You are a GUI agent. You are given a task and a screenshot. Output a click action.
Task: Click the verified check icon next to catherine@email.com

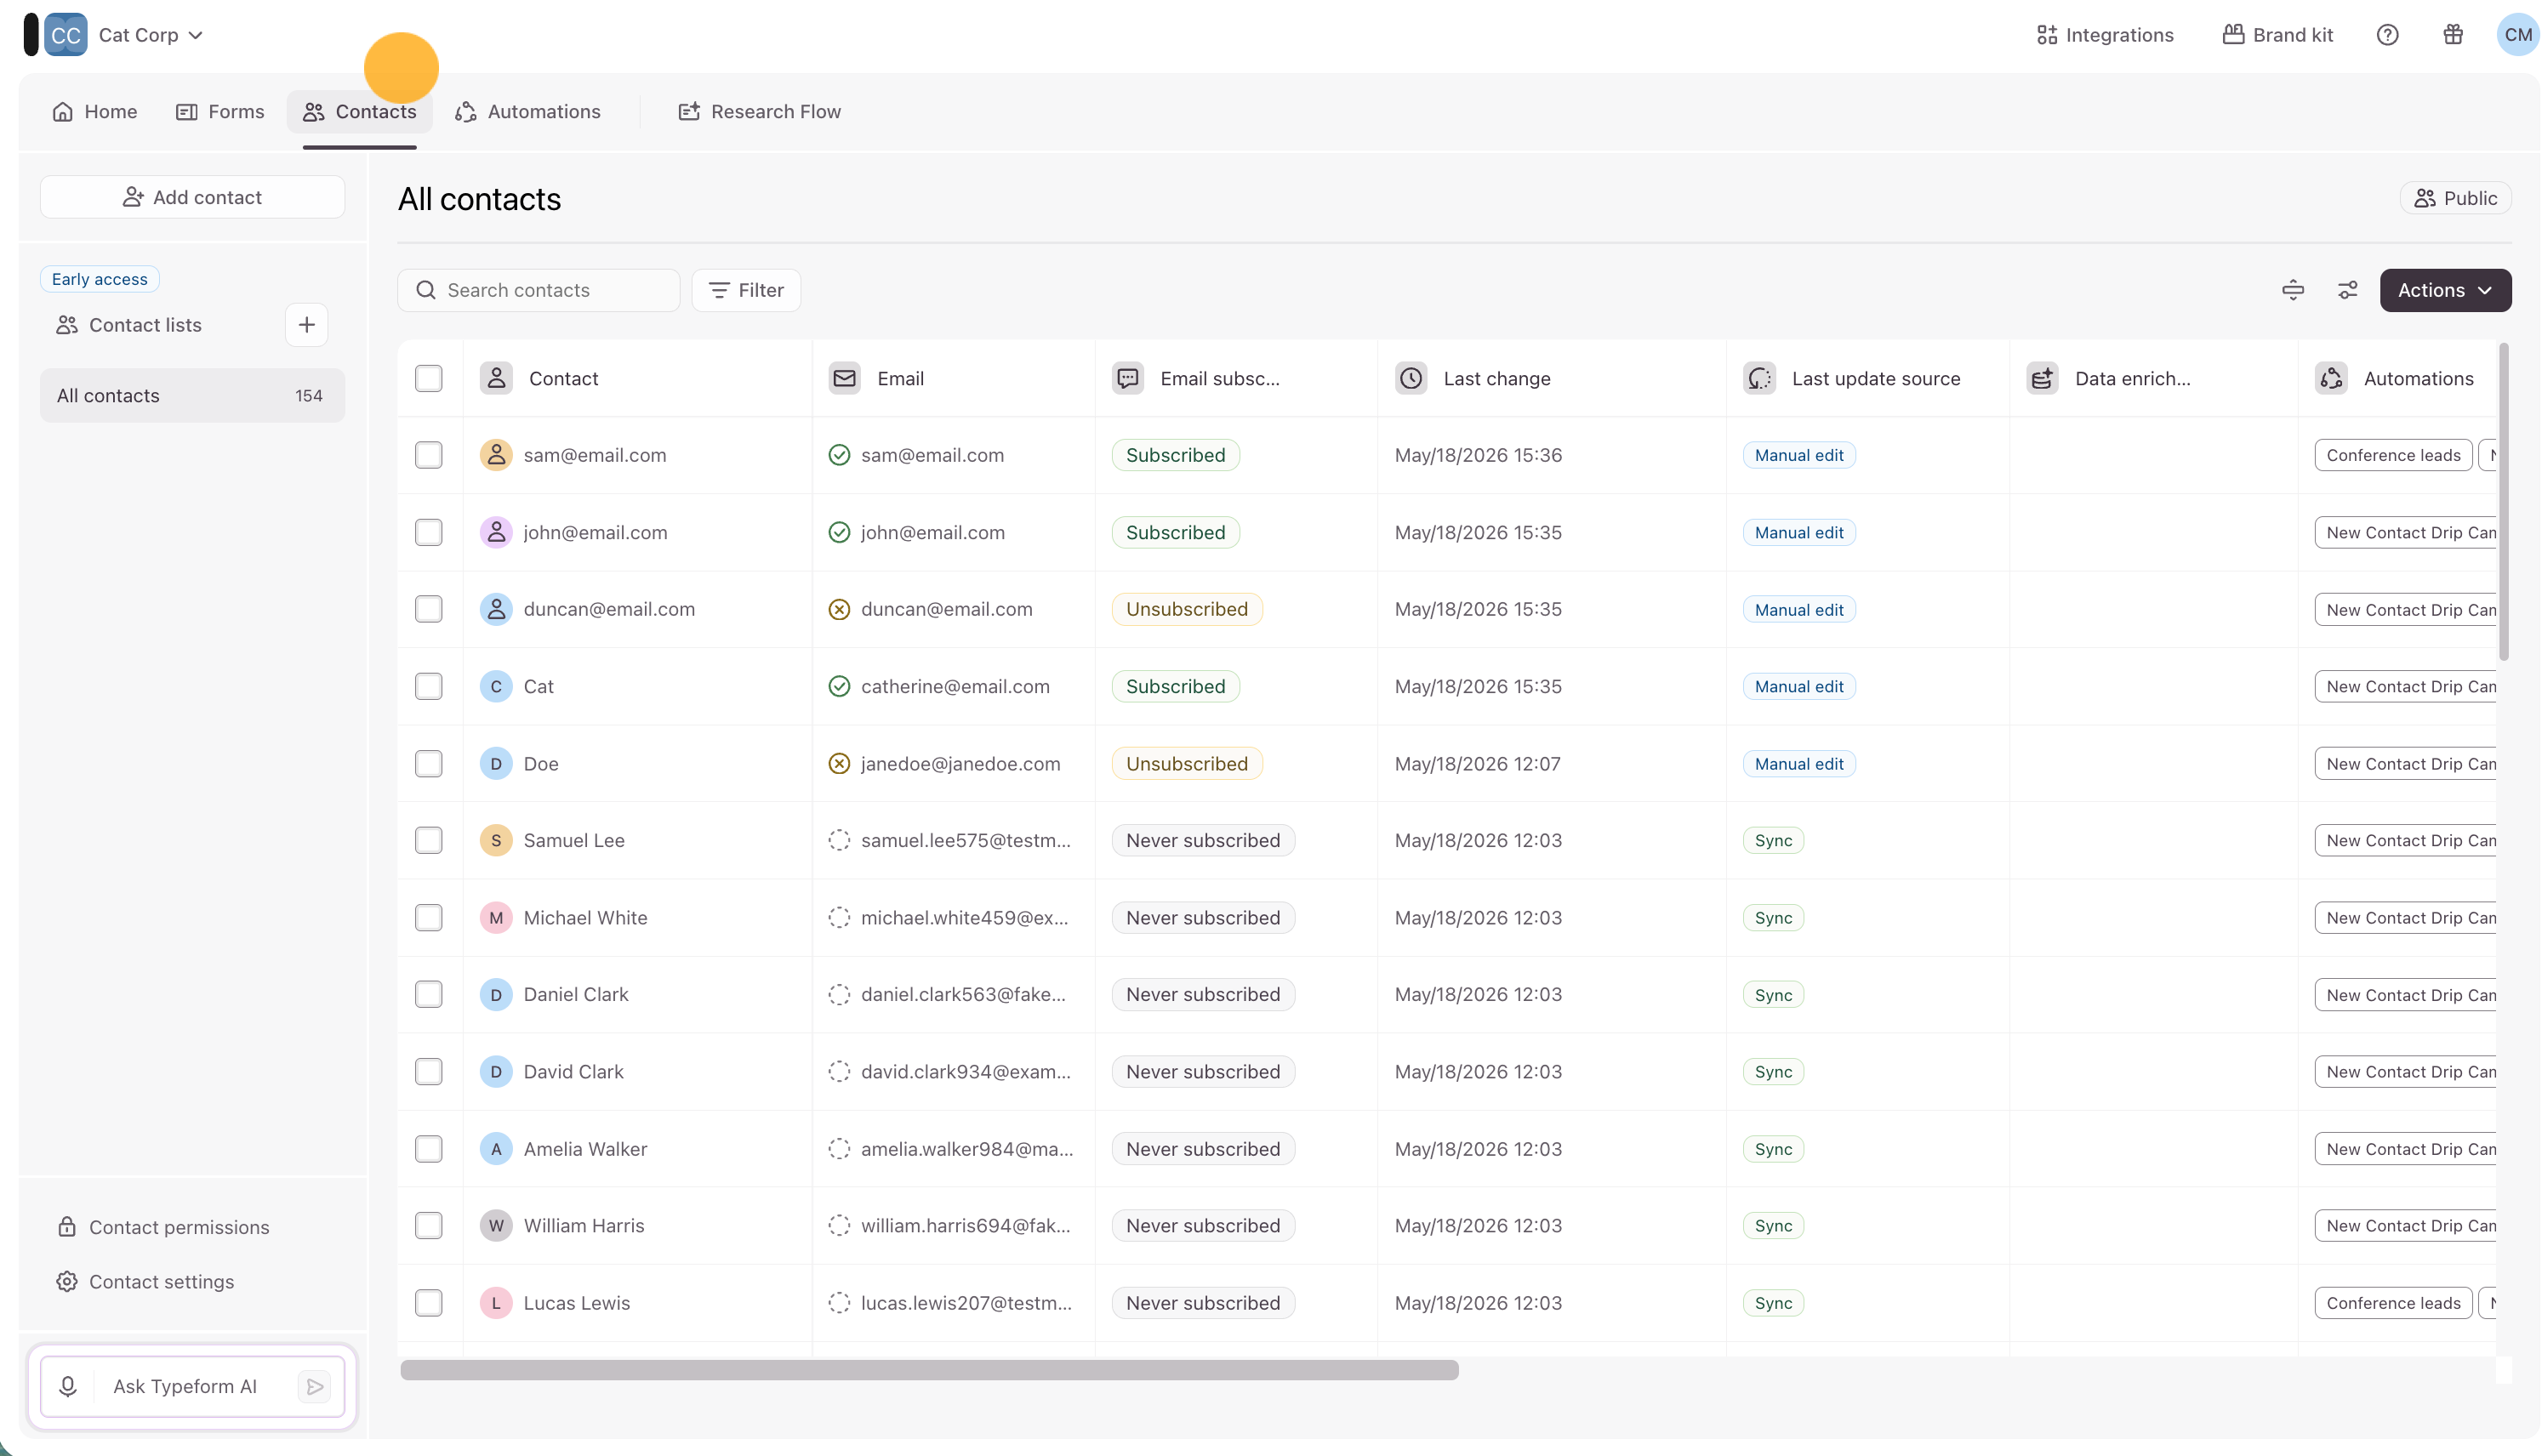(x=839, y=686)
